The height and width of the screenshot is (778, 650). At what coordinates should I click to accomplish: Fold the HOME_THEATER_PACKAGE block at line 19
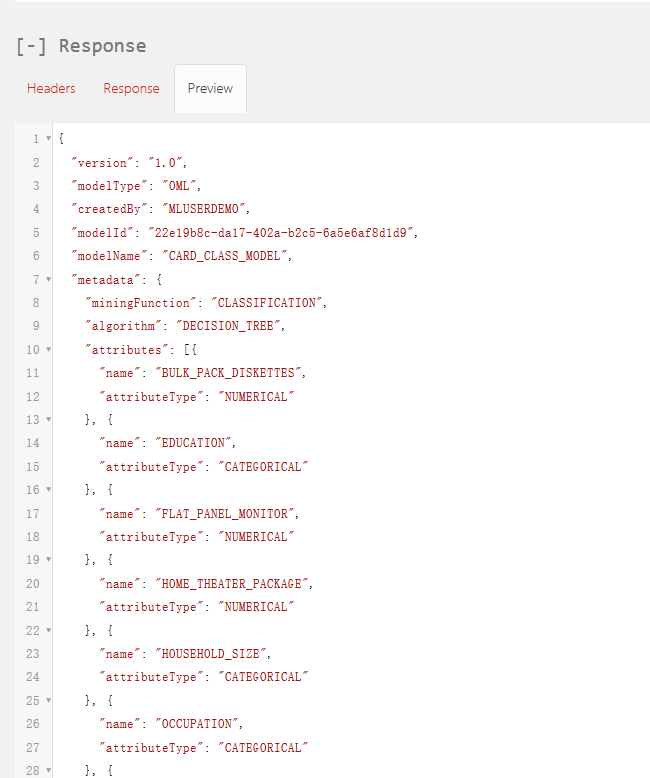[x=49, y=560]
